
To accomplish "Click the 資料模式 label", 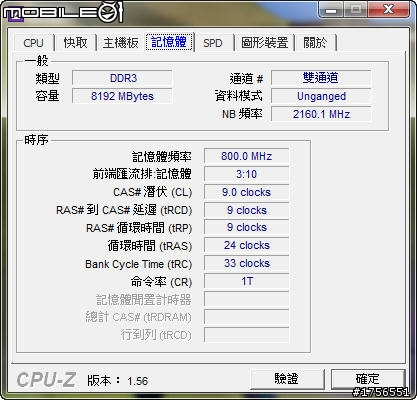I will pos(239,96).
